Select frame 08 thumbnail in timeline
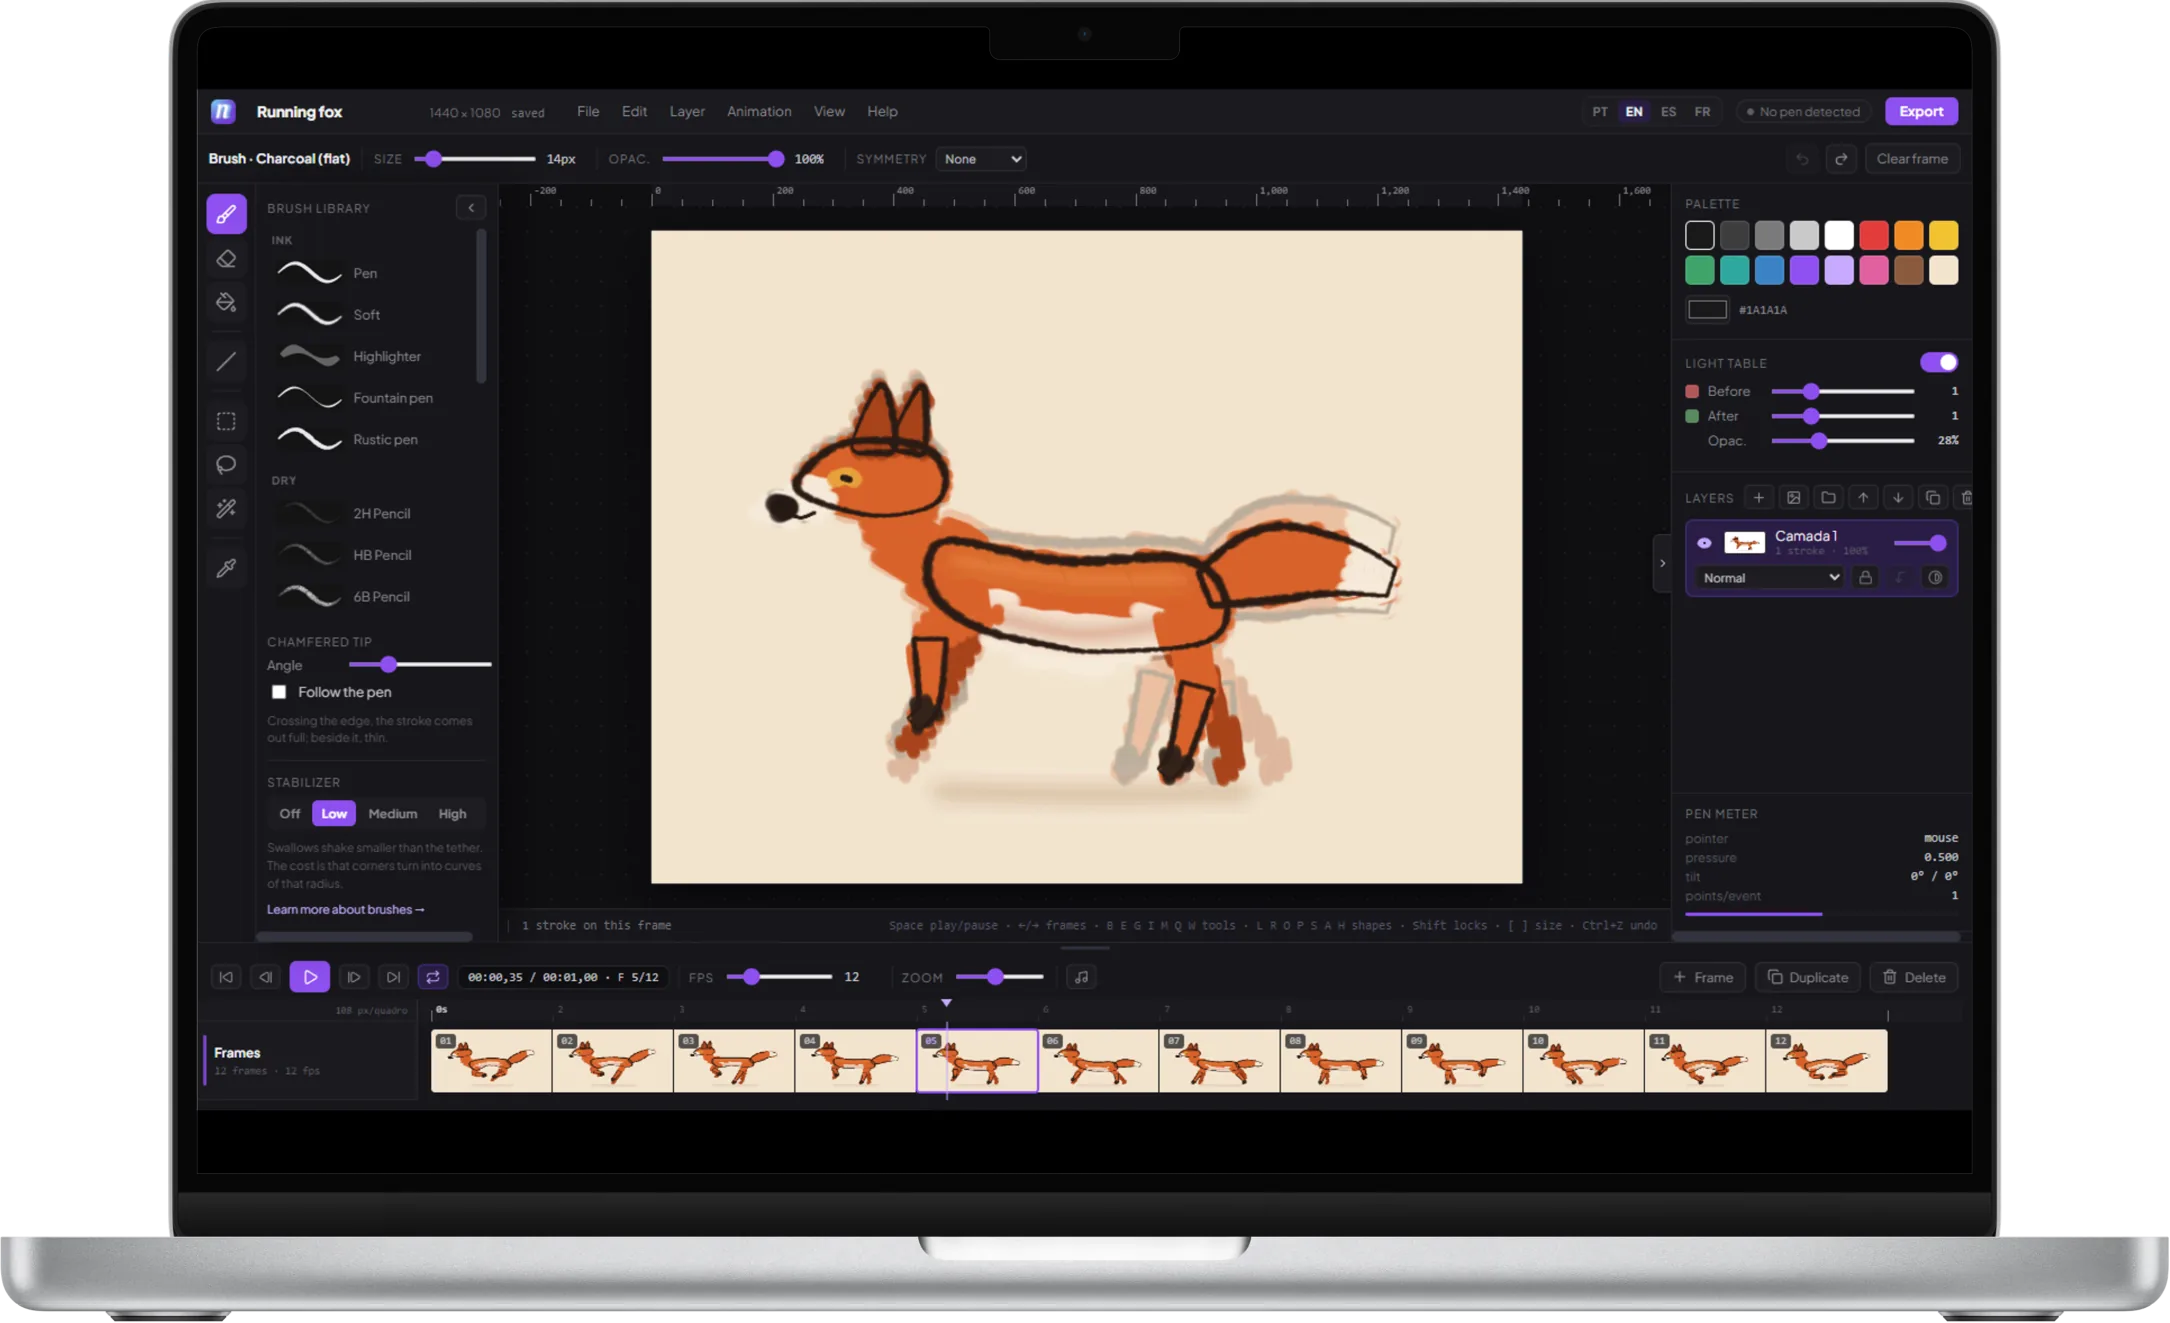 coord(1341,1061)
